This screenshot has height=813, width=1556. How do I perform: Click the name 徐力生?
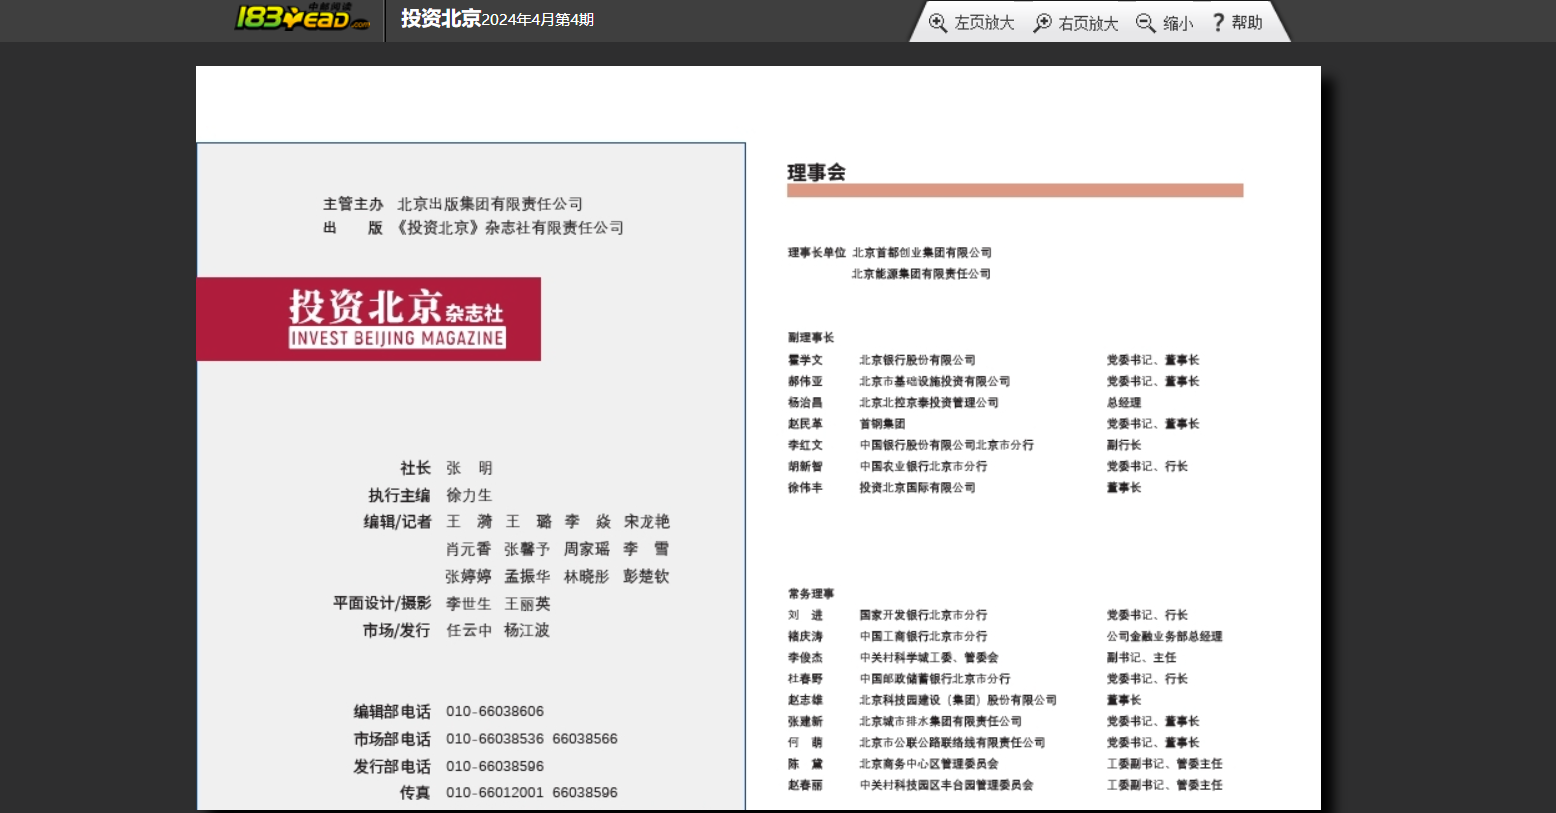[x=469, y=495]
